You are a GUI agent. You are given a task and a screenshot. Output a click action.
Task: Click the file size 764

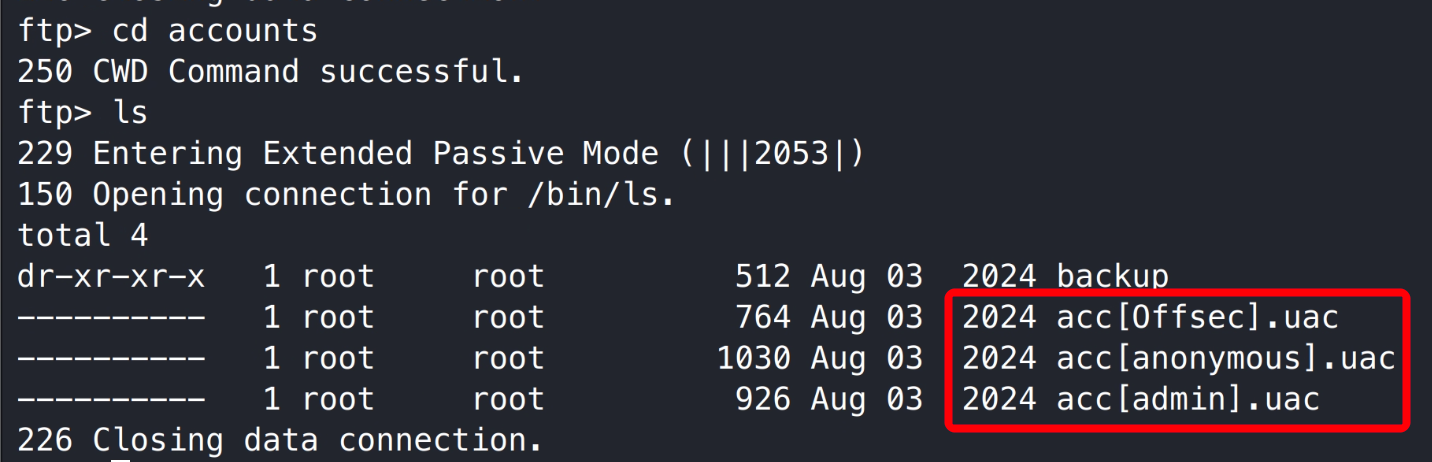(x=761, y=317)
